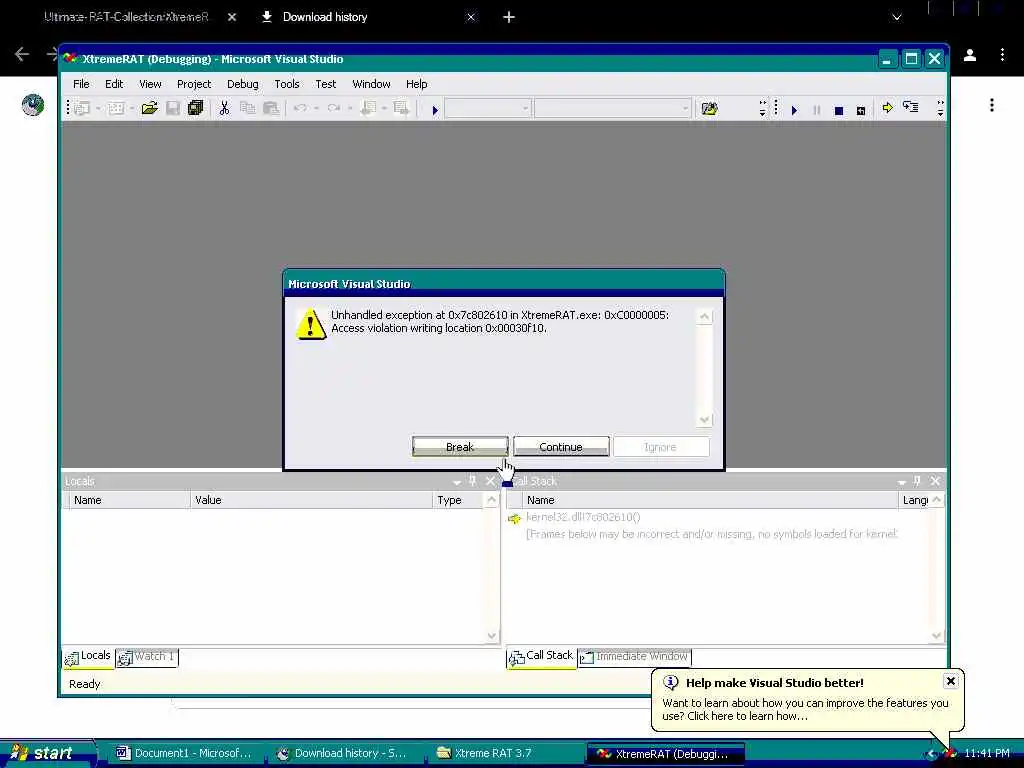Click the Find in Files toolbar icon
The height and width of the screenshot is (768, 1024).
pos(709,108)
